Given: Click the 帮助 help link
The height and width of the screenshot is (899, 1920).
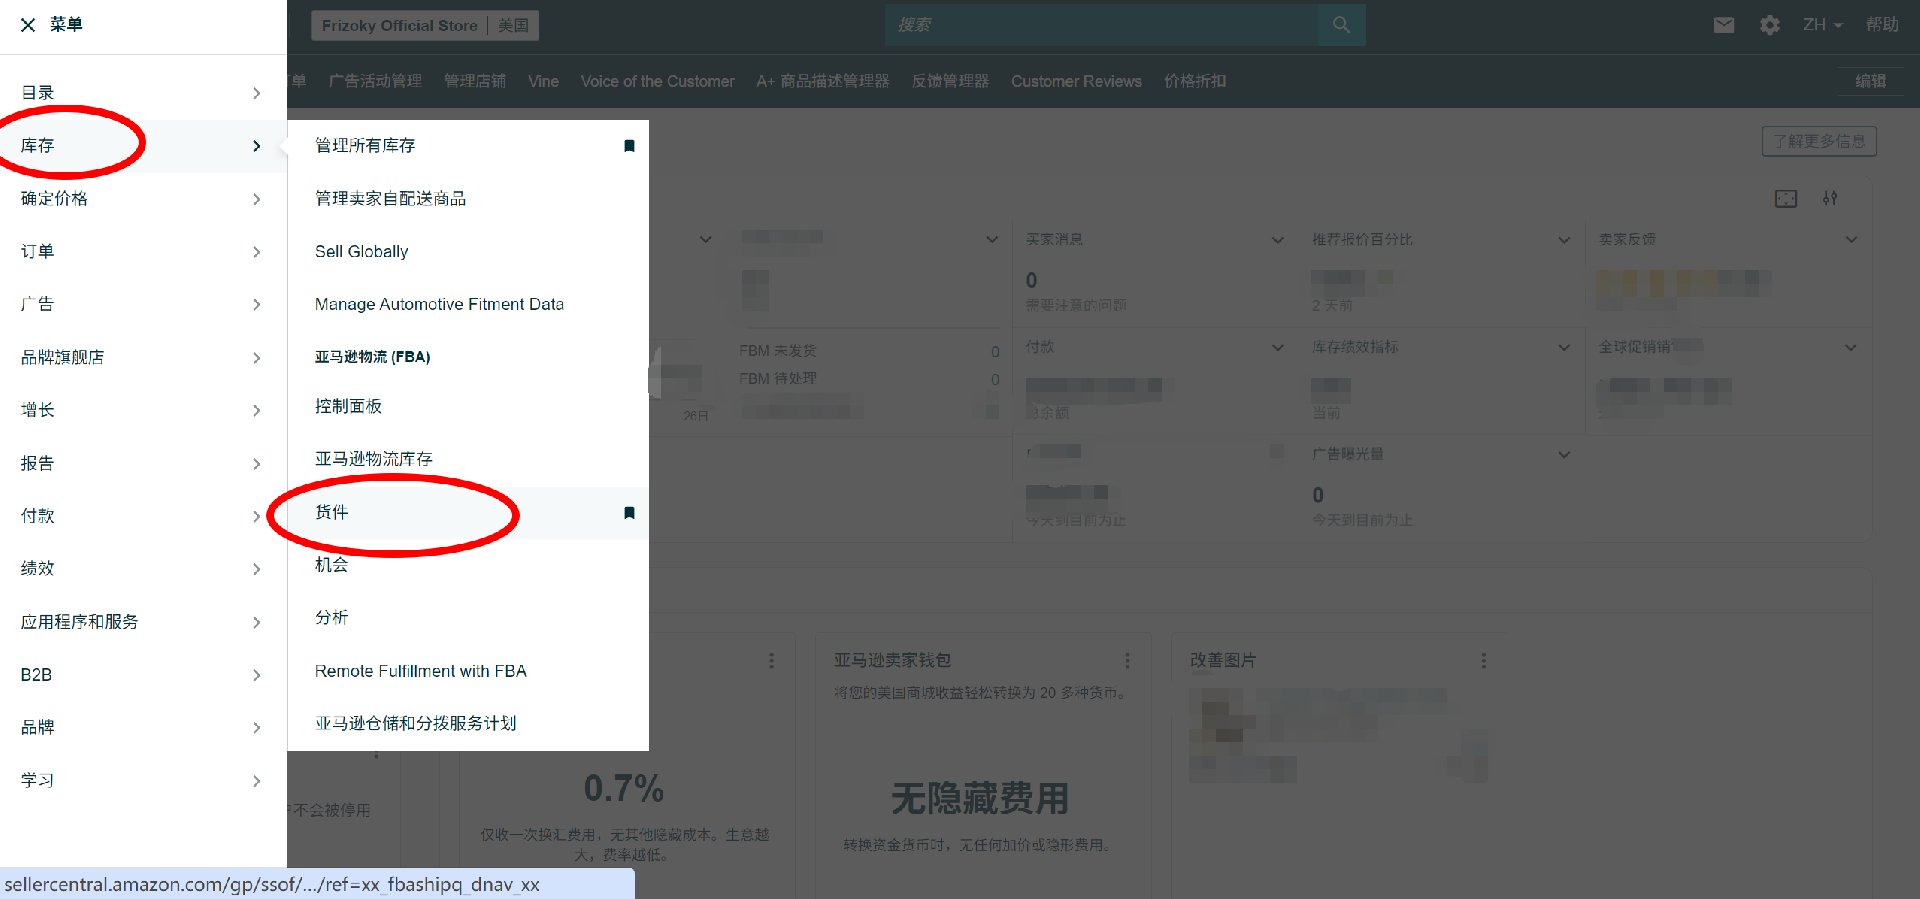Looking at the screenshot, I should [1881, 25].
